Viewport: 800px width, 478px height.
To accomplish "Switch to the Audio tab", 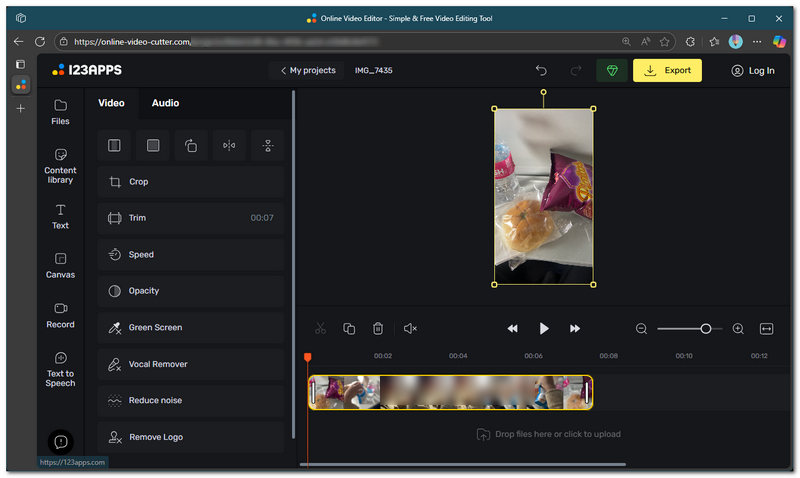I will pos(165,103).
